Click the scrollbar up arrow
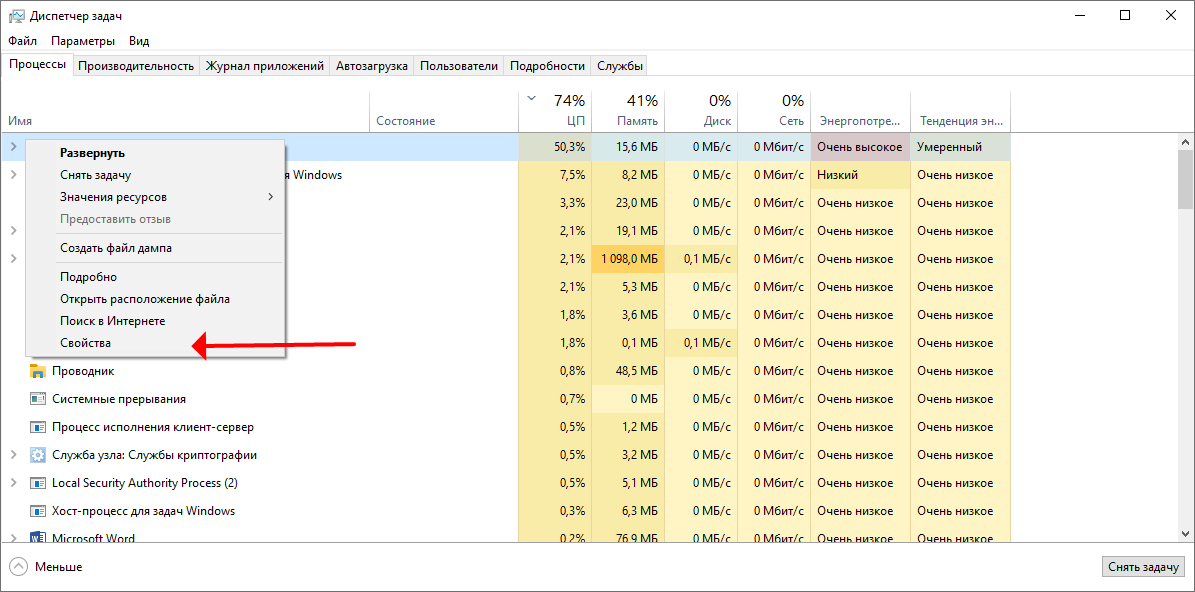The width and height of the screenshot is (1195, 592). point(1185,142)
